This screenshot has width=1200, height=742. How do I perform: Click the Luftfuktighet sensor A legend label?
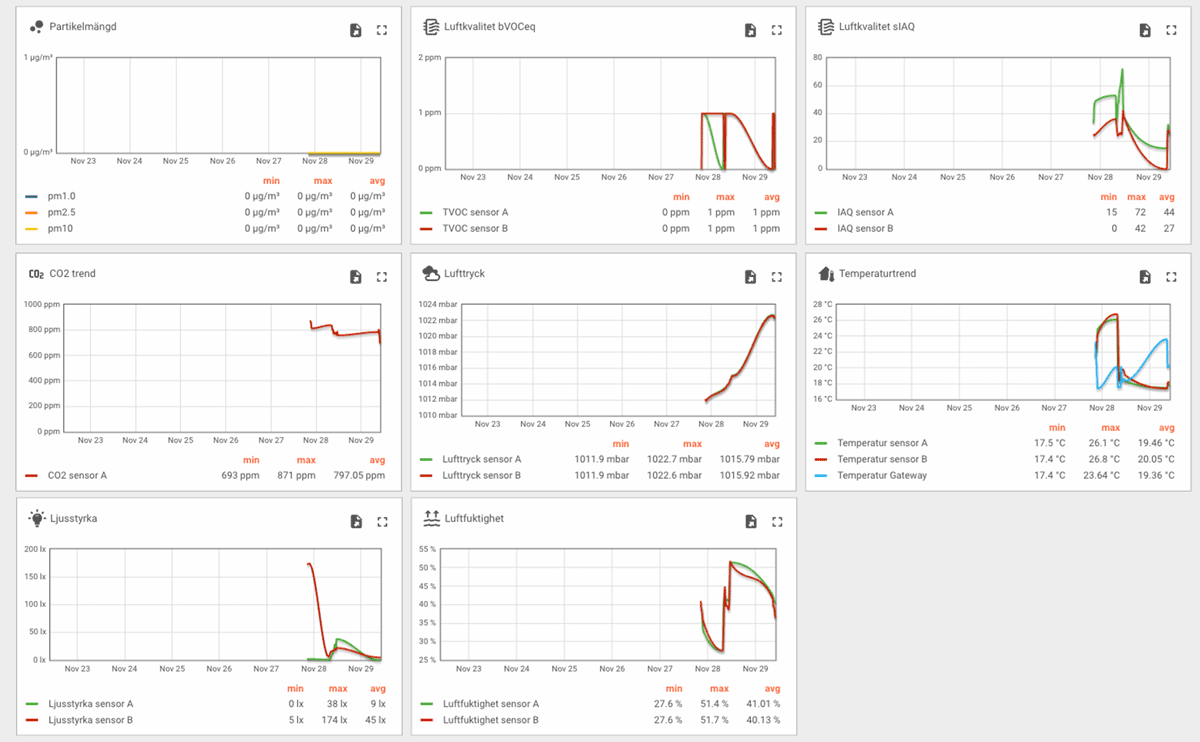point(490,704)
